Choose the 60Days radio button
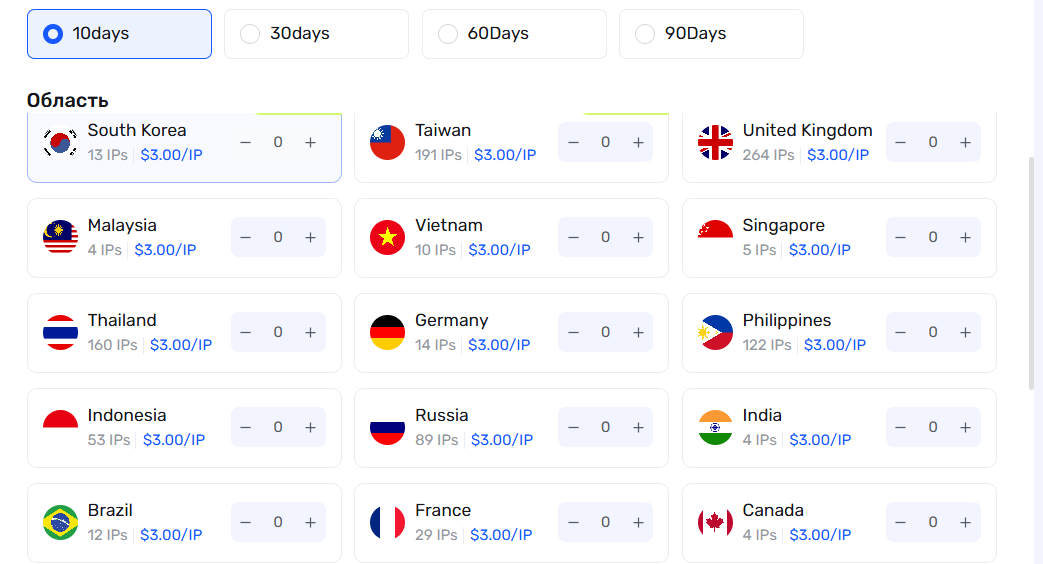This screenshot has height=564, width=1043. (448, 34)
